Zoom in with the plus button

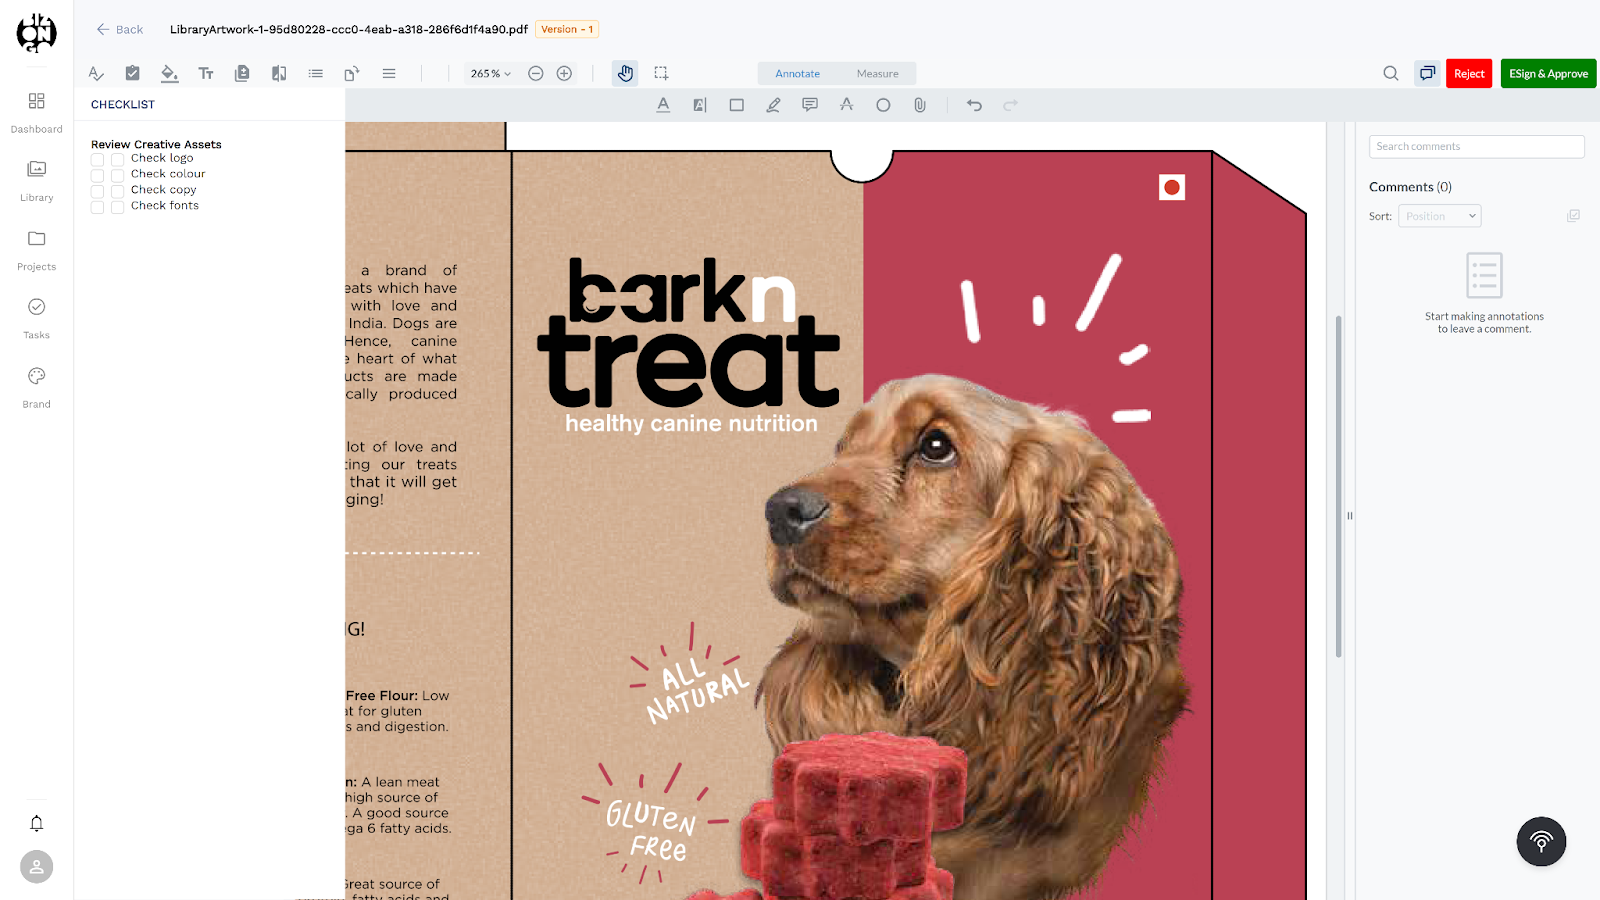coord(564,73)
